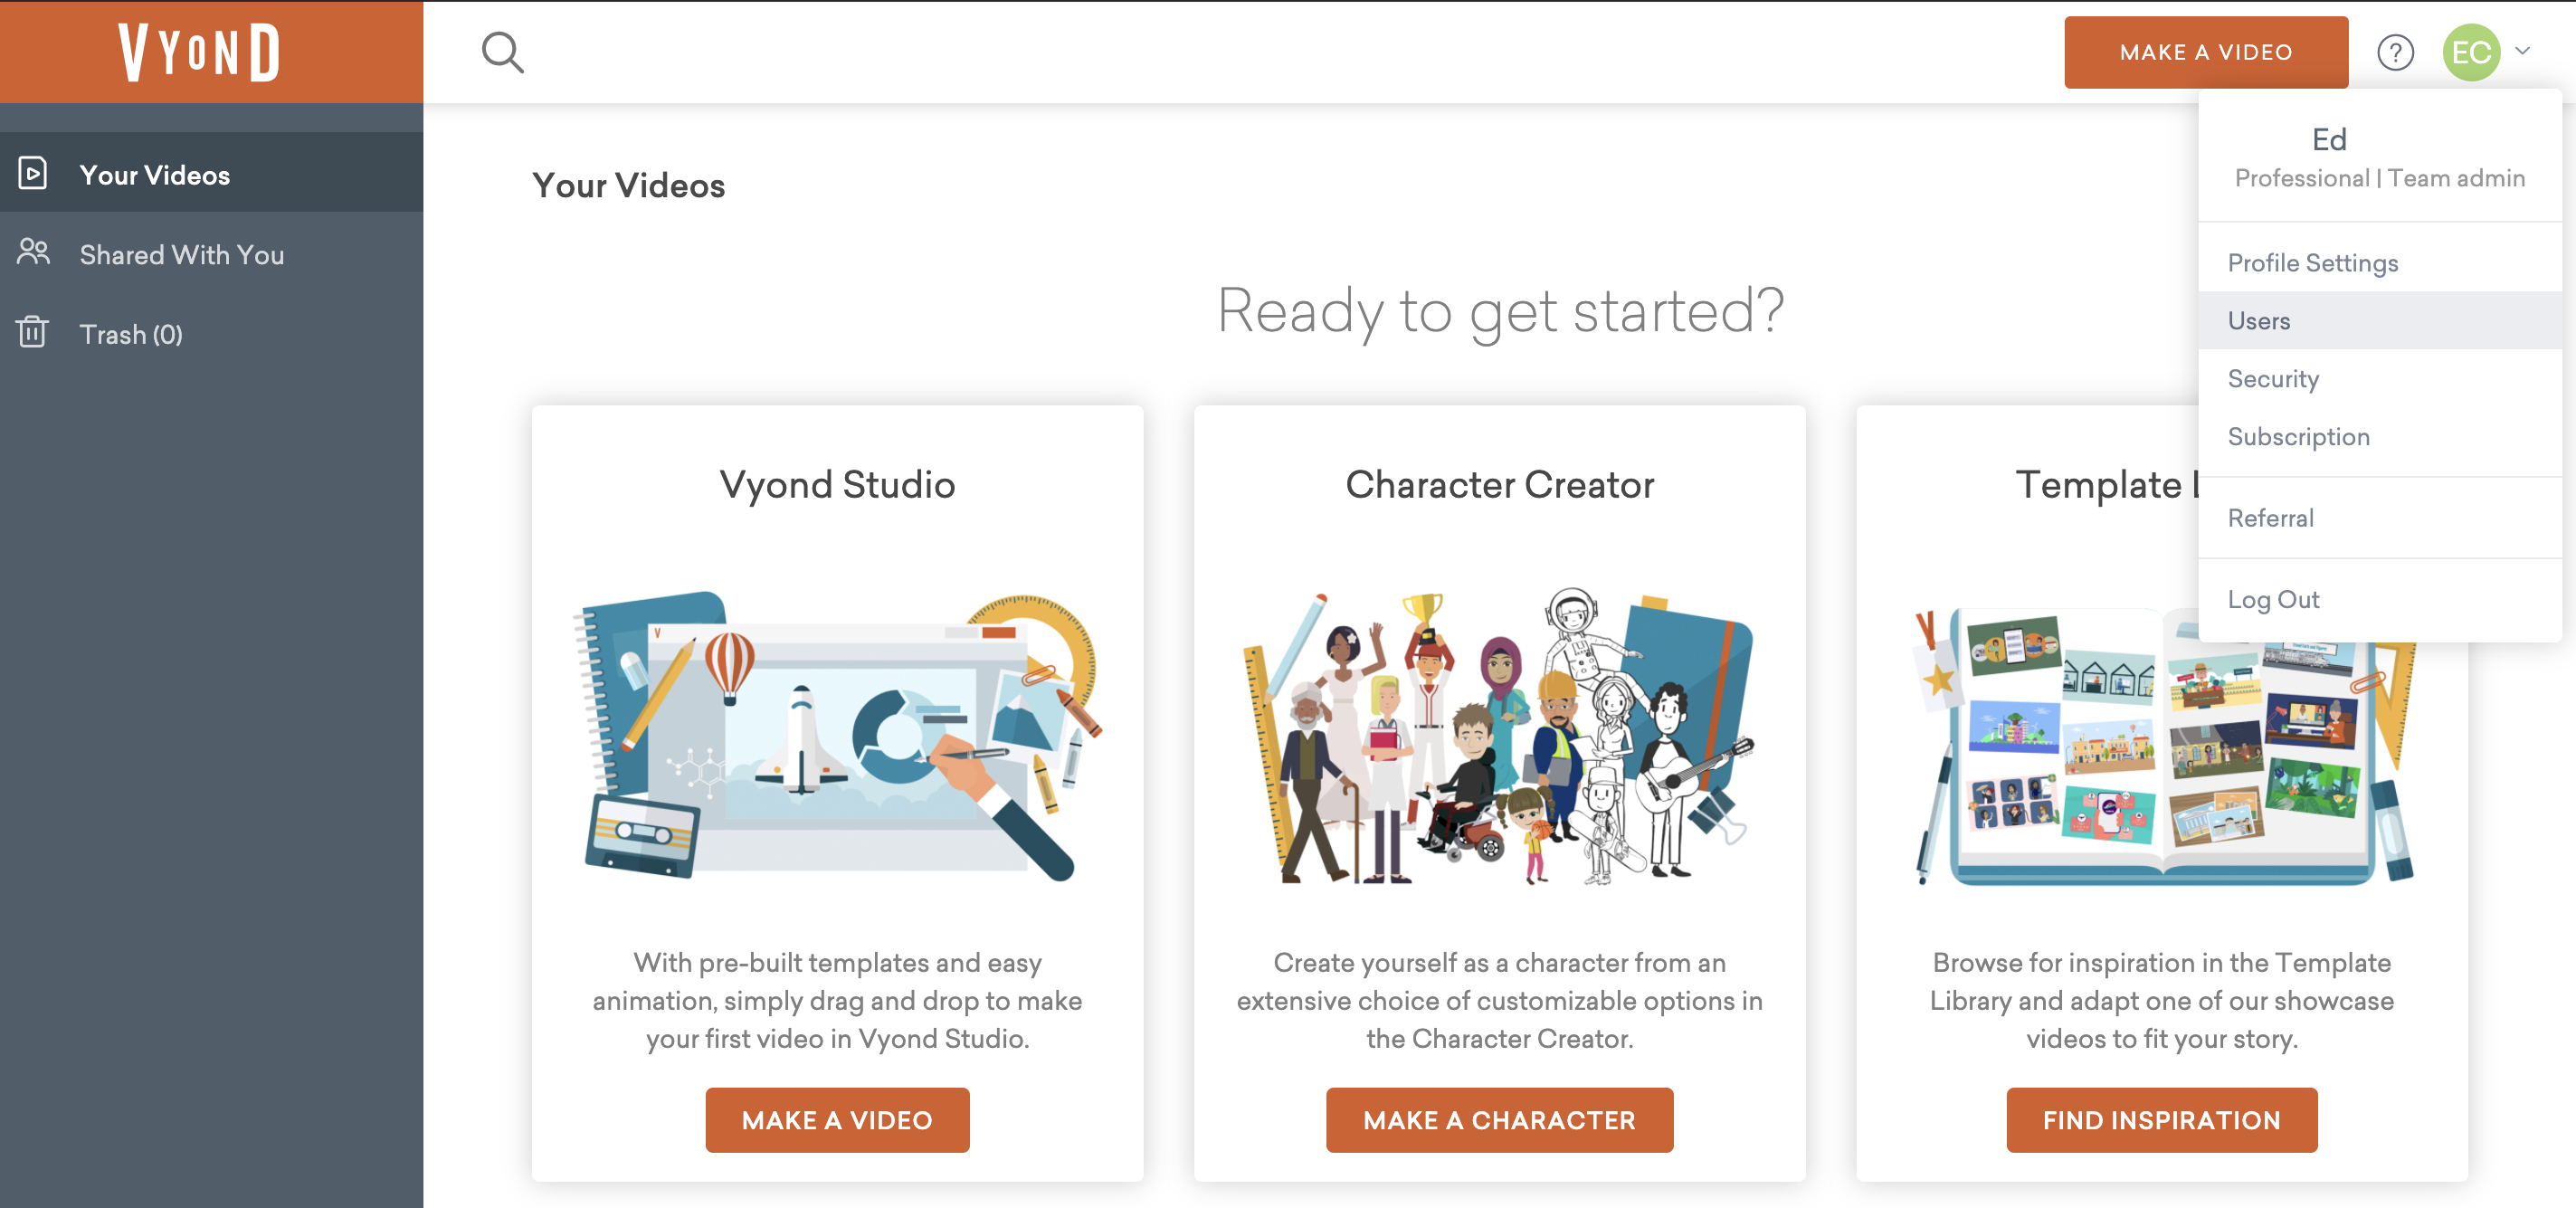The width and height of the screenshot is (2576, 1208).
Task: Click the Character Creator illustration
Action: click(1499, 735)
